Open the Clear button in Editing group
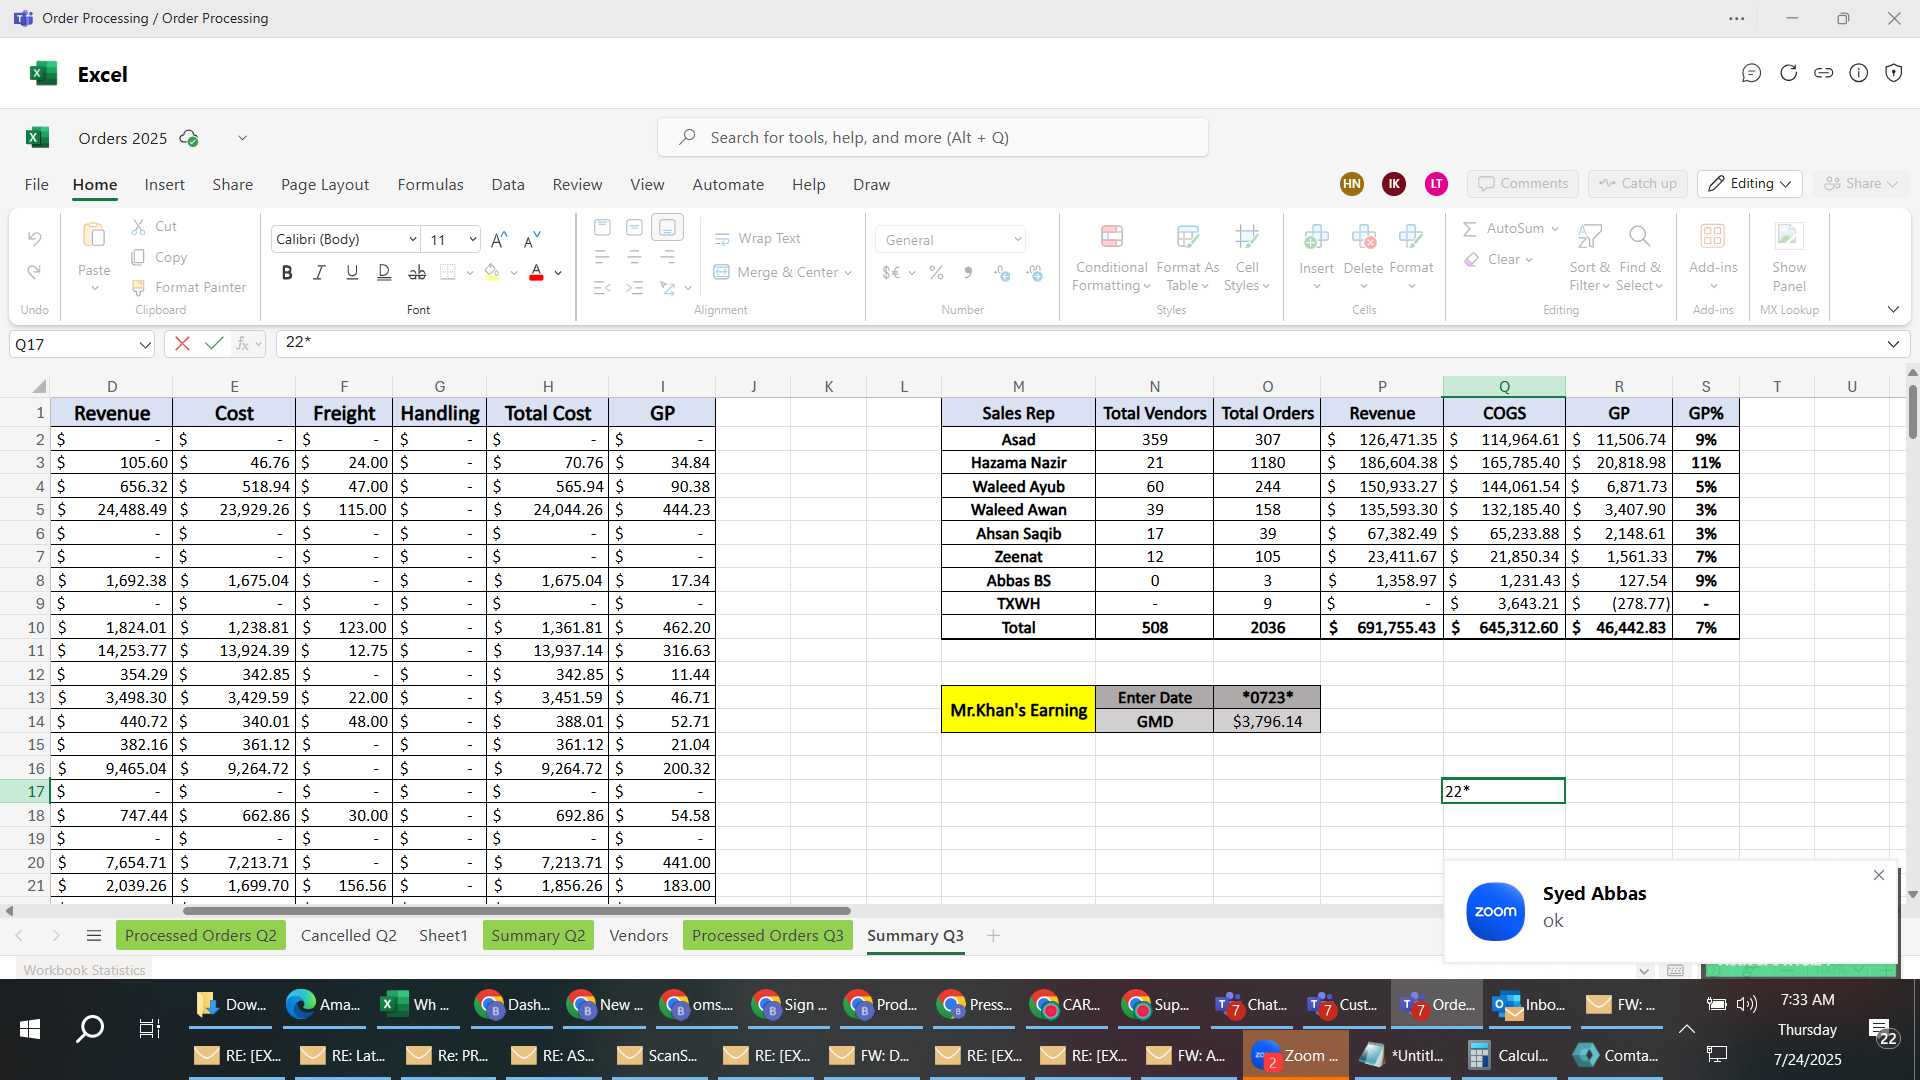 [1498, 259]
